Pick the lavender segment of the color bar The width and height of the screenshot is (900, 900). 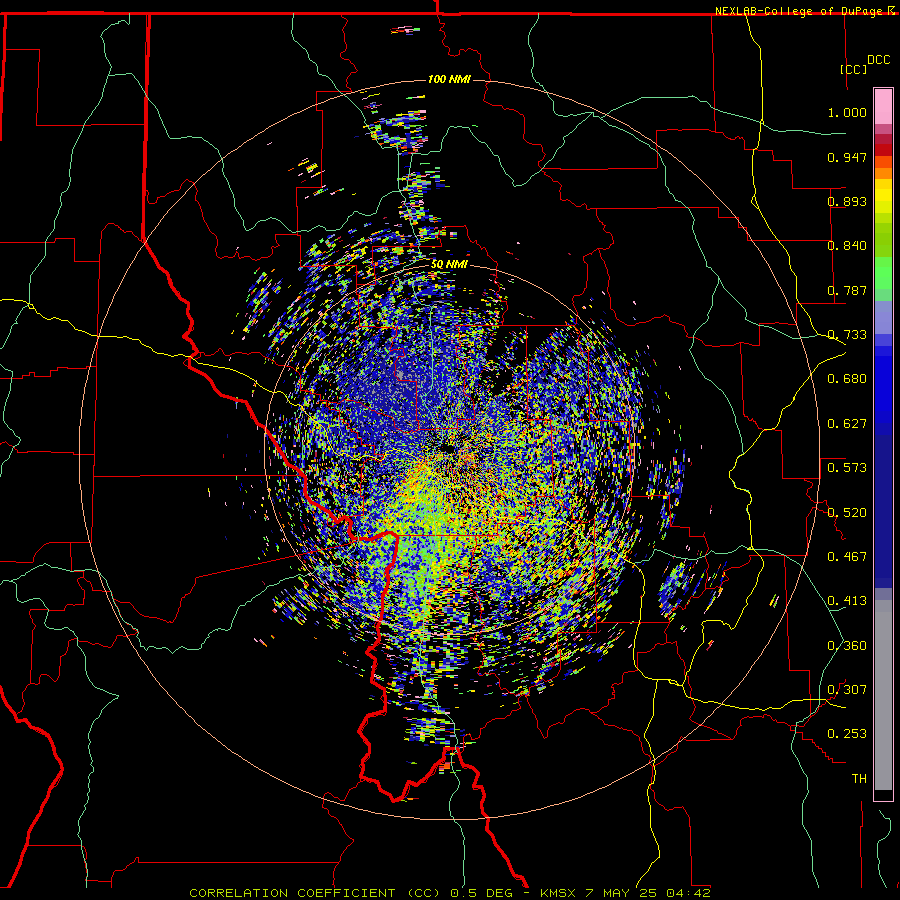pos(883,317)
